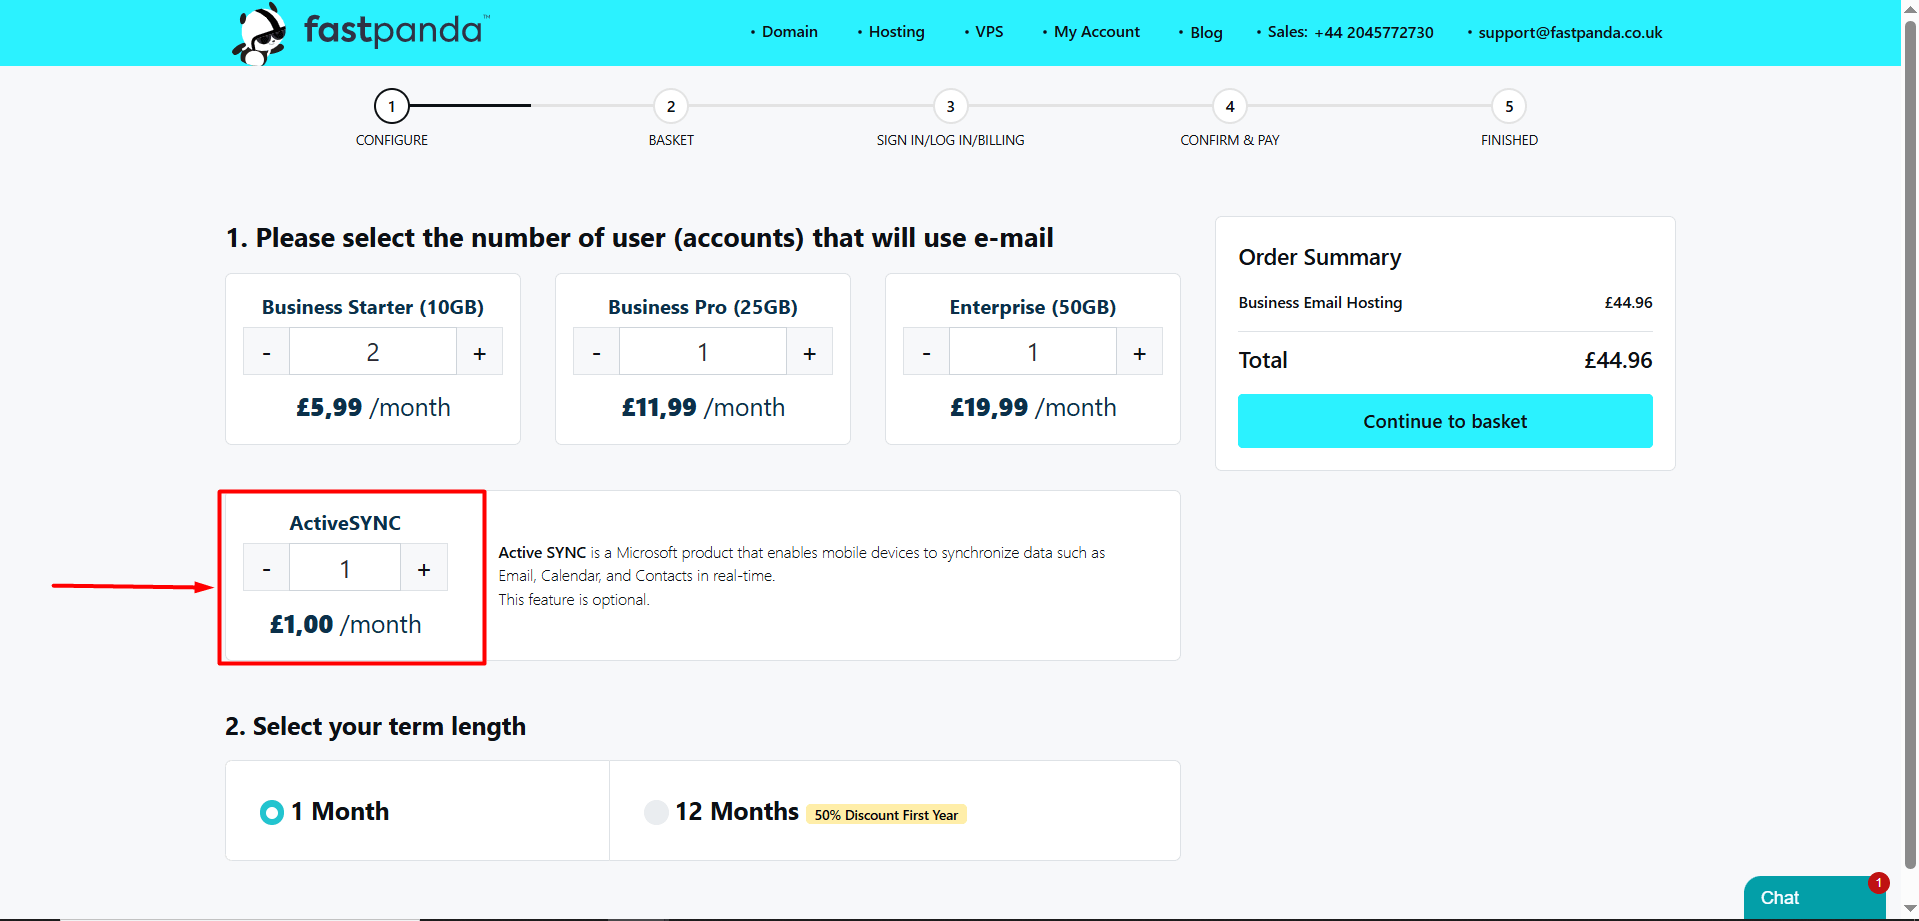Click Continue to basket button
The image size is (1919, 921).
(1445, 421)
